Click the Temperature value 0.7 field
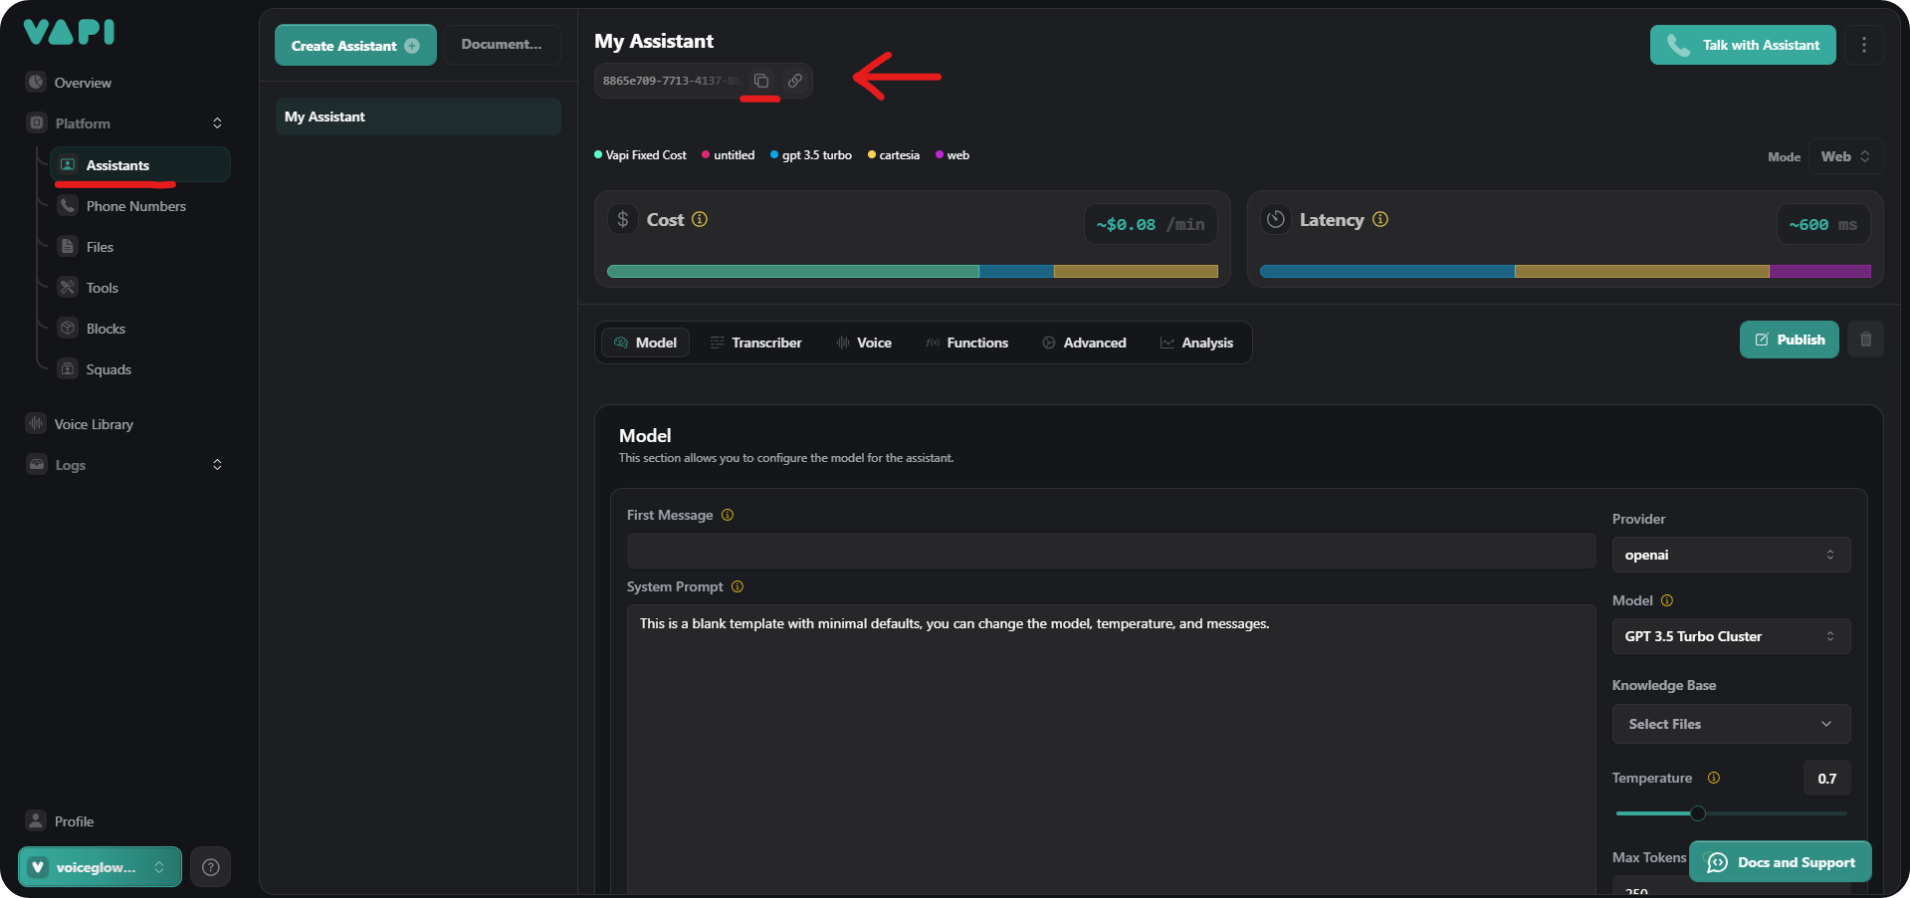Image resolution: width=1910 pixels, height=898 pixels. [x=1827, y=778]
